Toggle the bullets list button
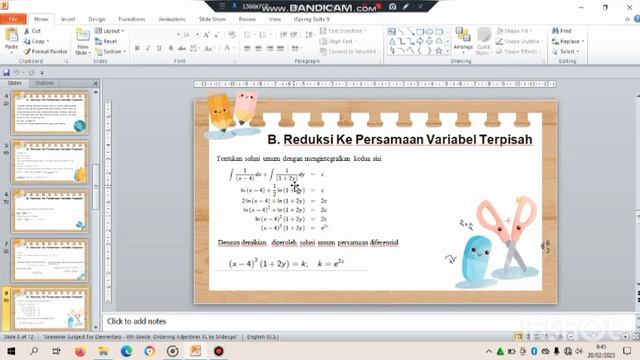640x360 pixels. 249,35
